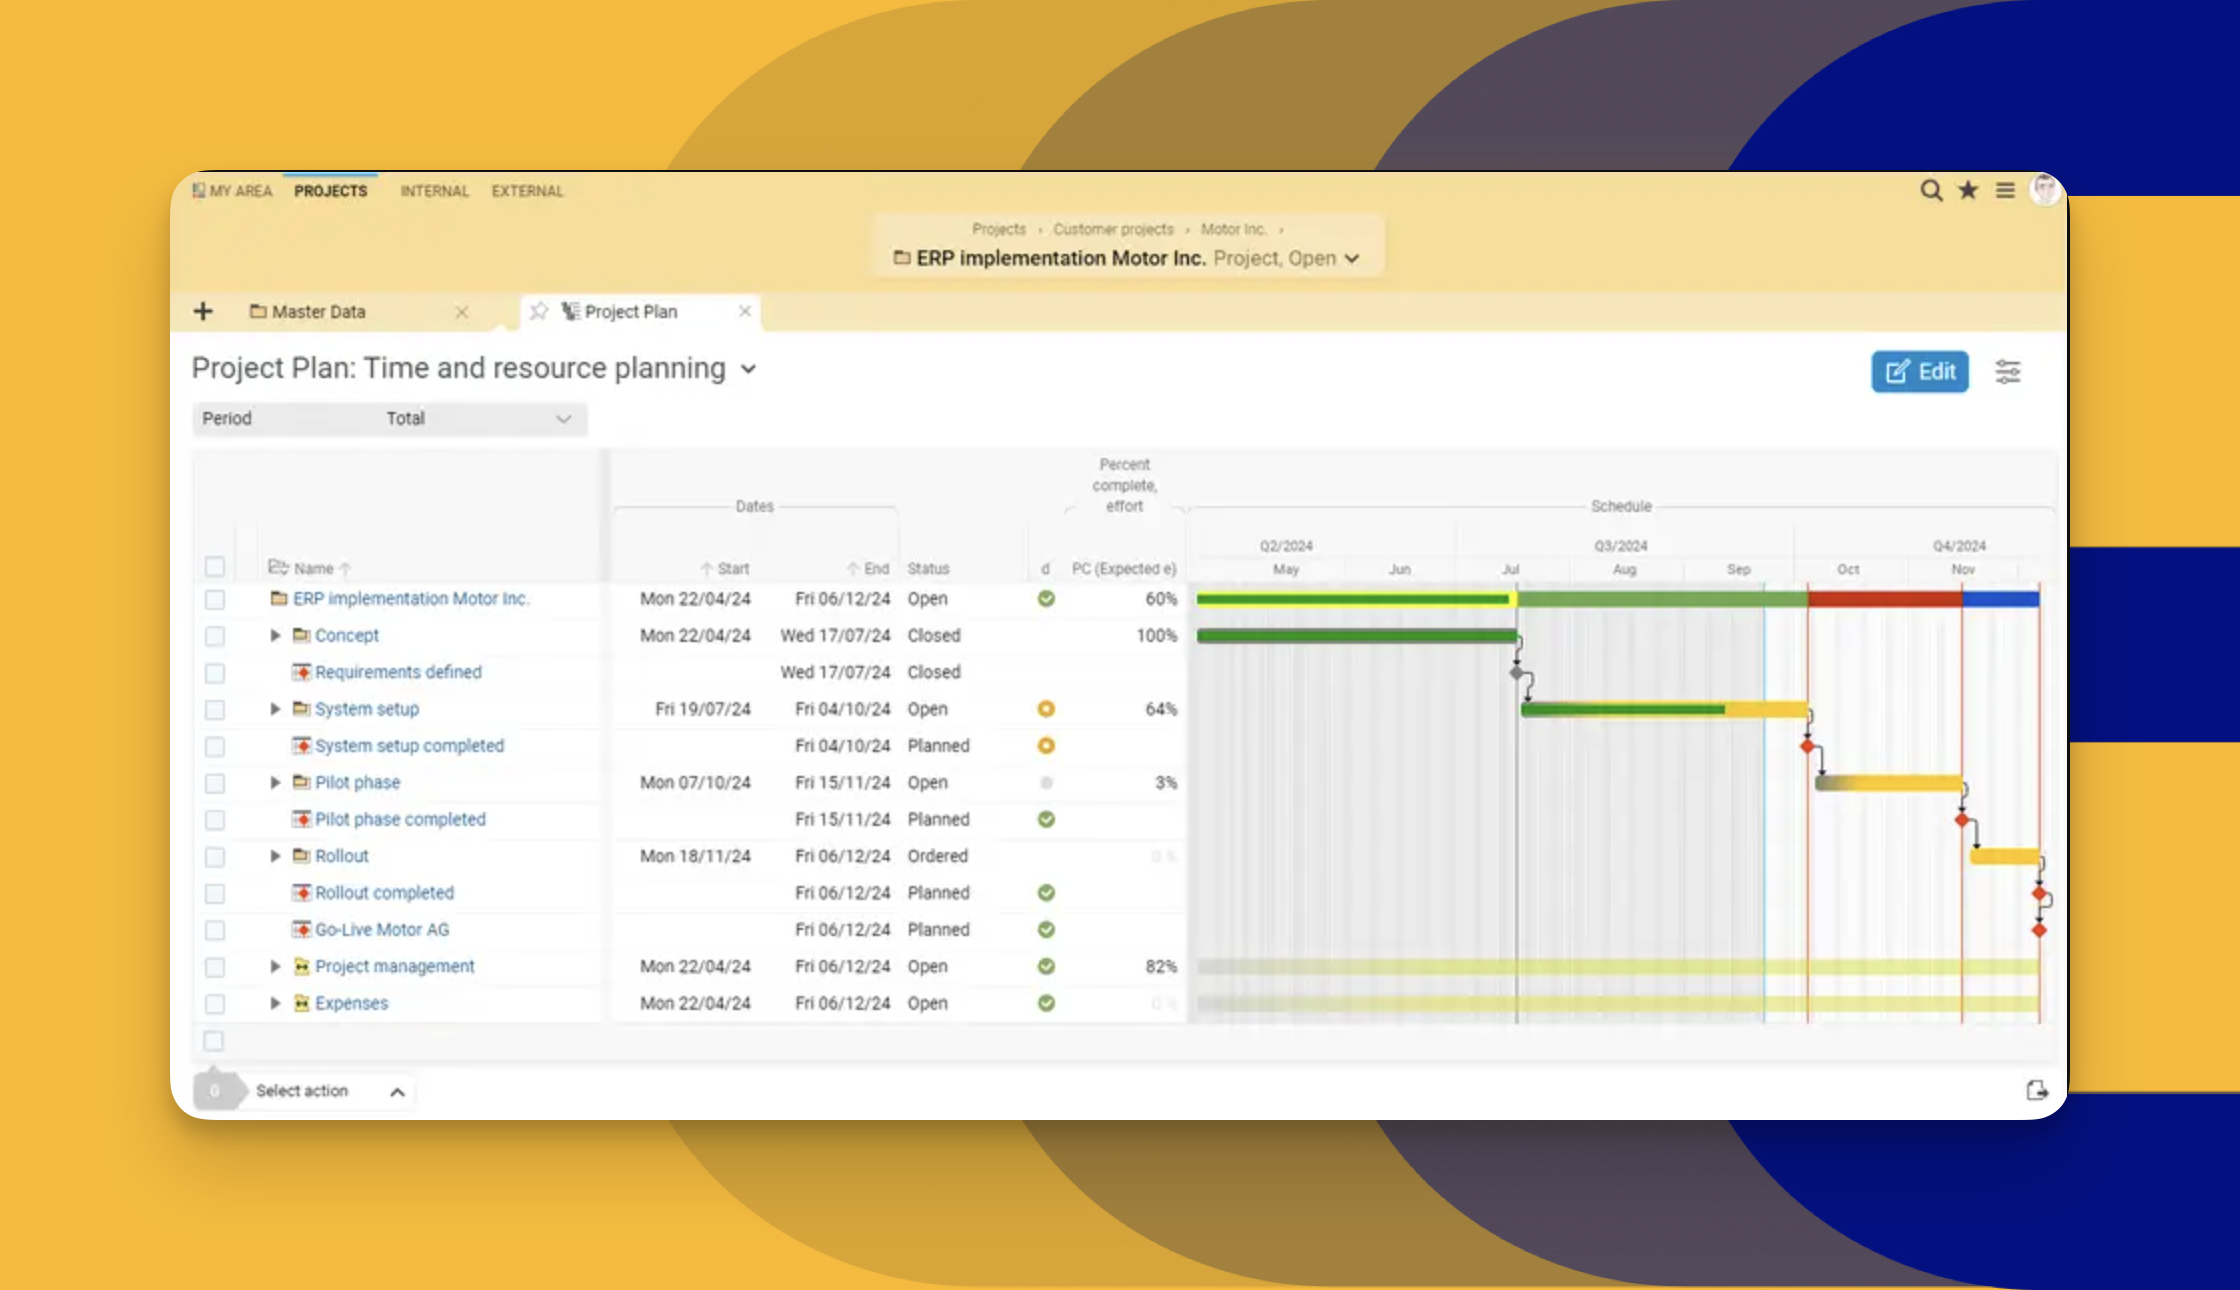Image resolution: width=2240 pixels, height=1290 pixels.
Task: Go to MY AREA menu
Action: coord(232,190)
